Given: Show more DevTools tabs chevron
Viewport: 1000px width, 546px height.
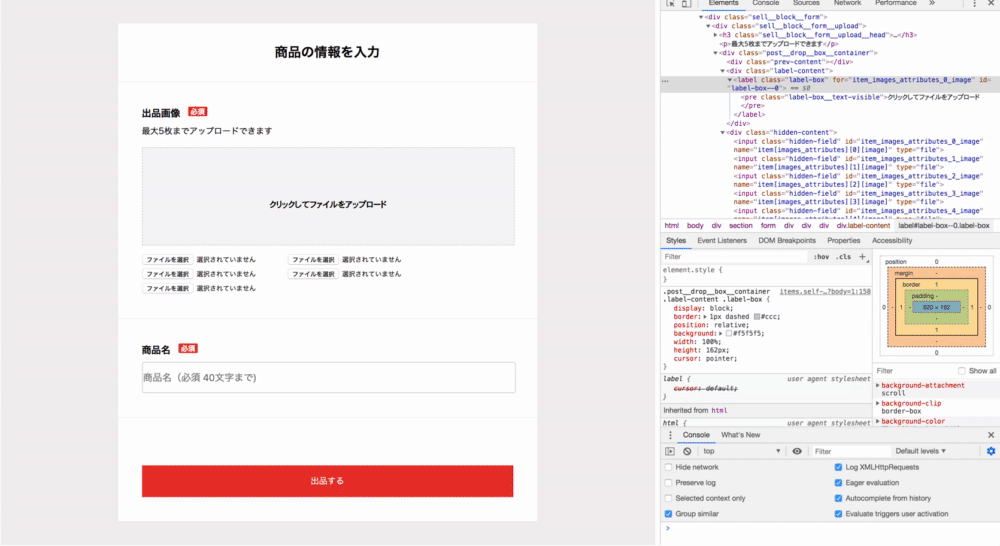Looking at the screenshot, I should coord(932,3).
